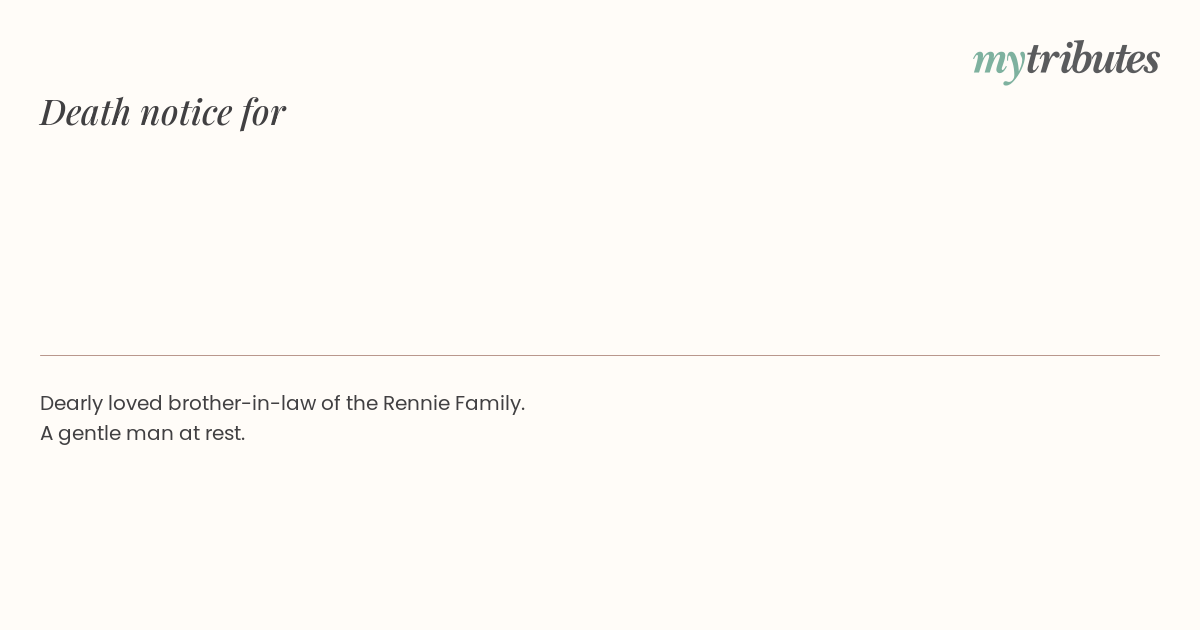Select the grey "tributes" logo text
This screenshot has height=630, width=1200.
[x=1092, y=58]
